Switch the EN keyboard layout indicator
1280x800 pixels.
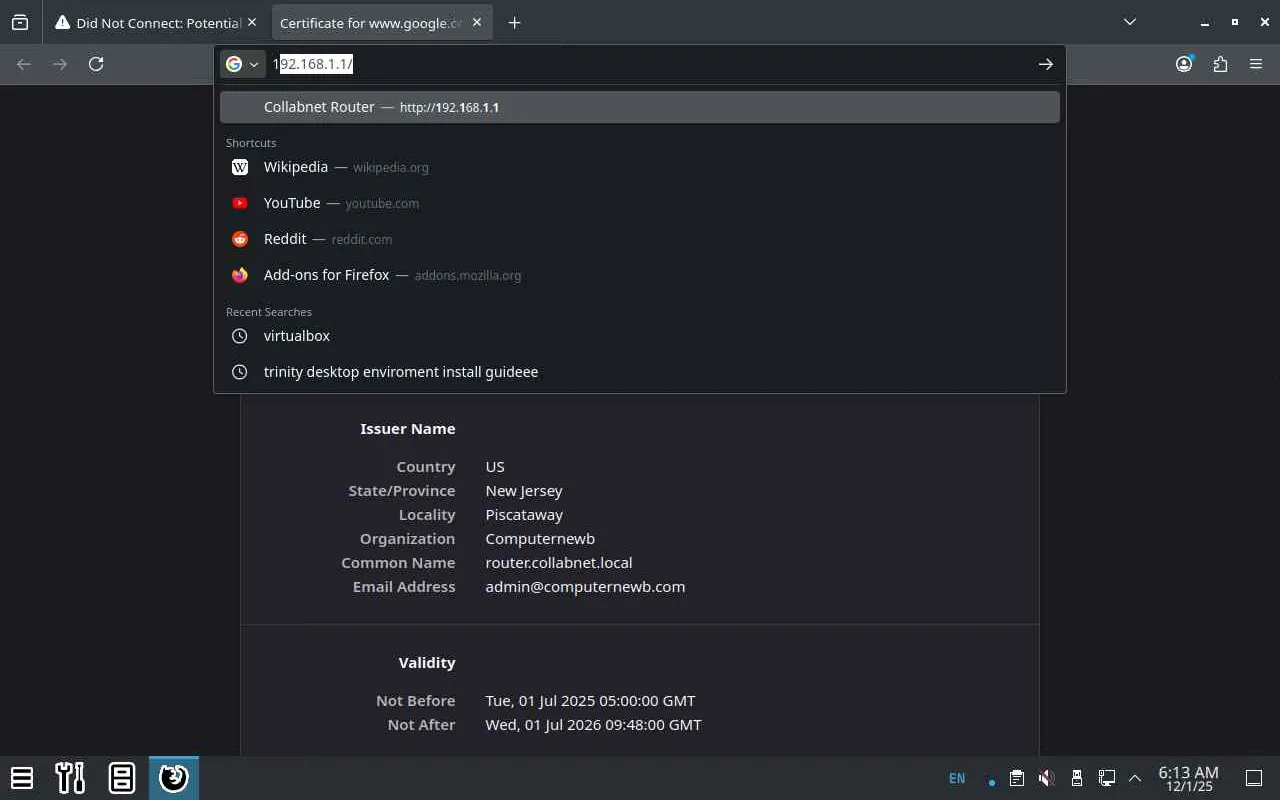pos(957,778)
